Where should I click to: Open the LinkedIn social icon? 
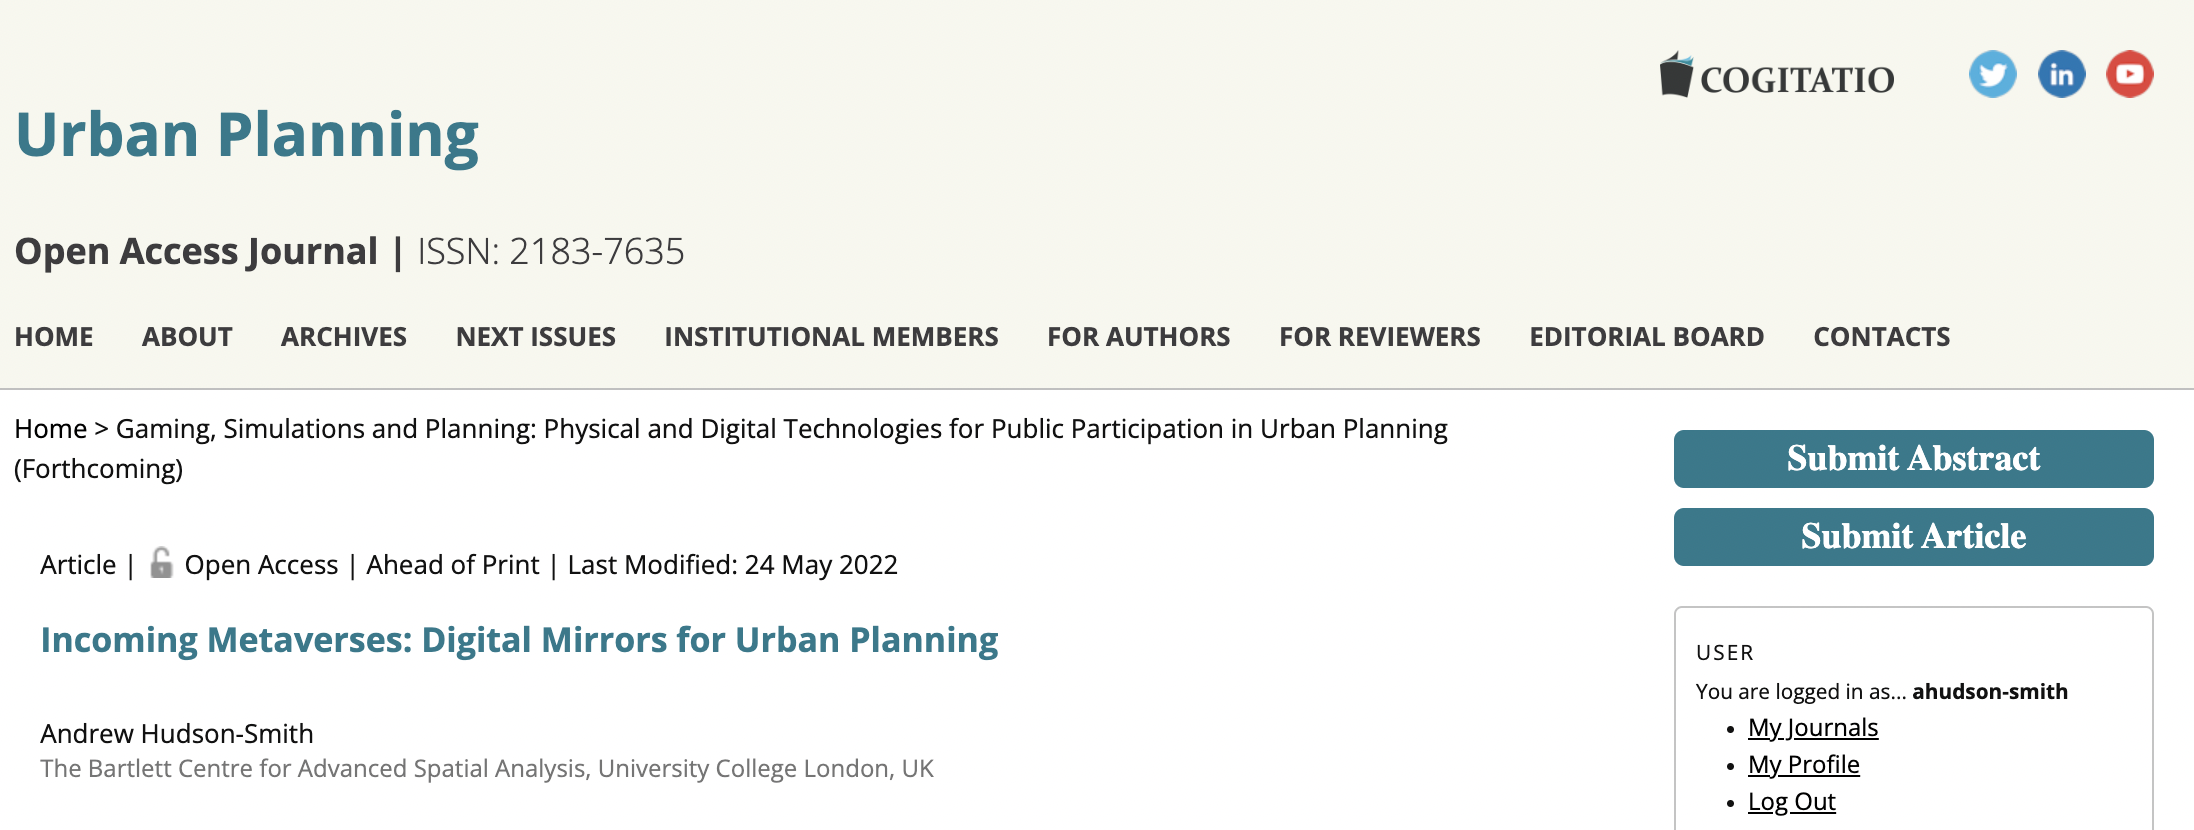(2061, 74)
